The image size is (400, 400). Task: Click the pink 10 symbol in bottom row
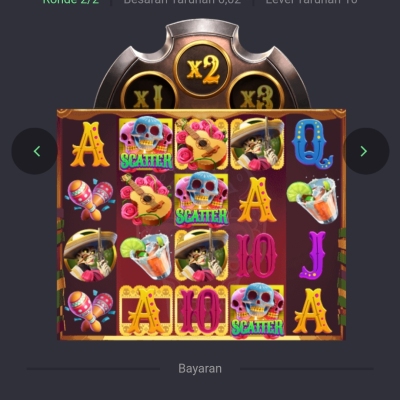point(202,311)
